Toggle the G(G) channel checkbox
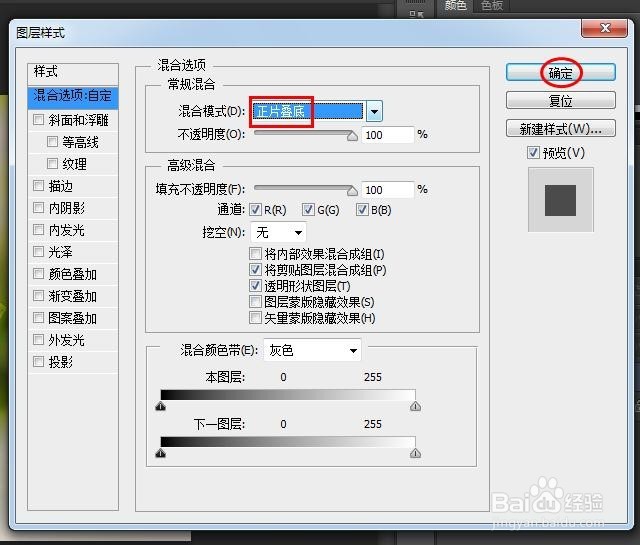 308,210
